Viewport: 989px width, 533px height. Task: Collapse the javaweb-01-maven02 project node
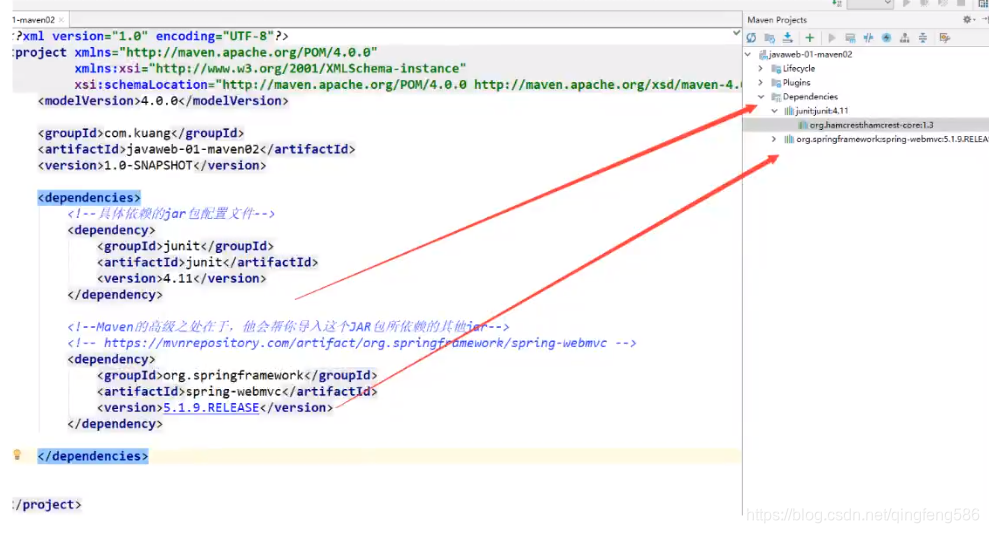(749, 54)
